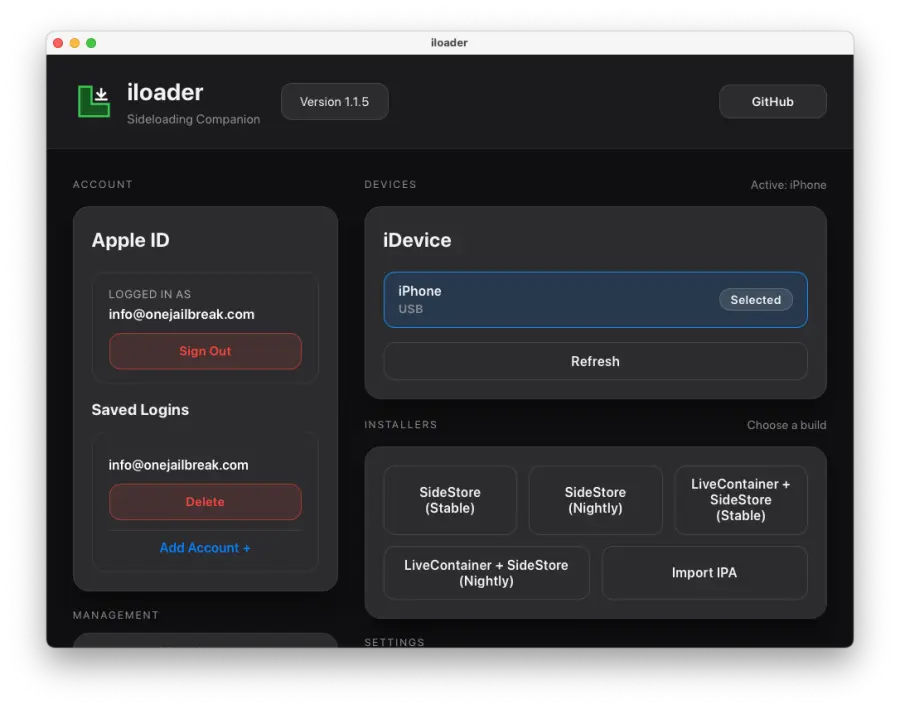This screenshot has width=900, height=709.
Task: Click Import IPA button
Action: pos(704,573)
